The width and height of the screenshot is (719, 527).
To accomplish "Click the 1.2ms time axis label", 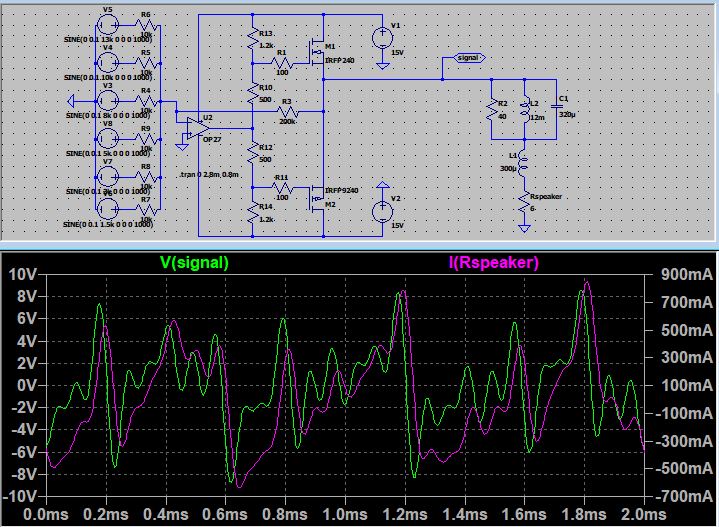I will tap(405, 514).
